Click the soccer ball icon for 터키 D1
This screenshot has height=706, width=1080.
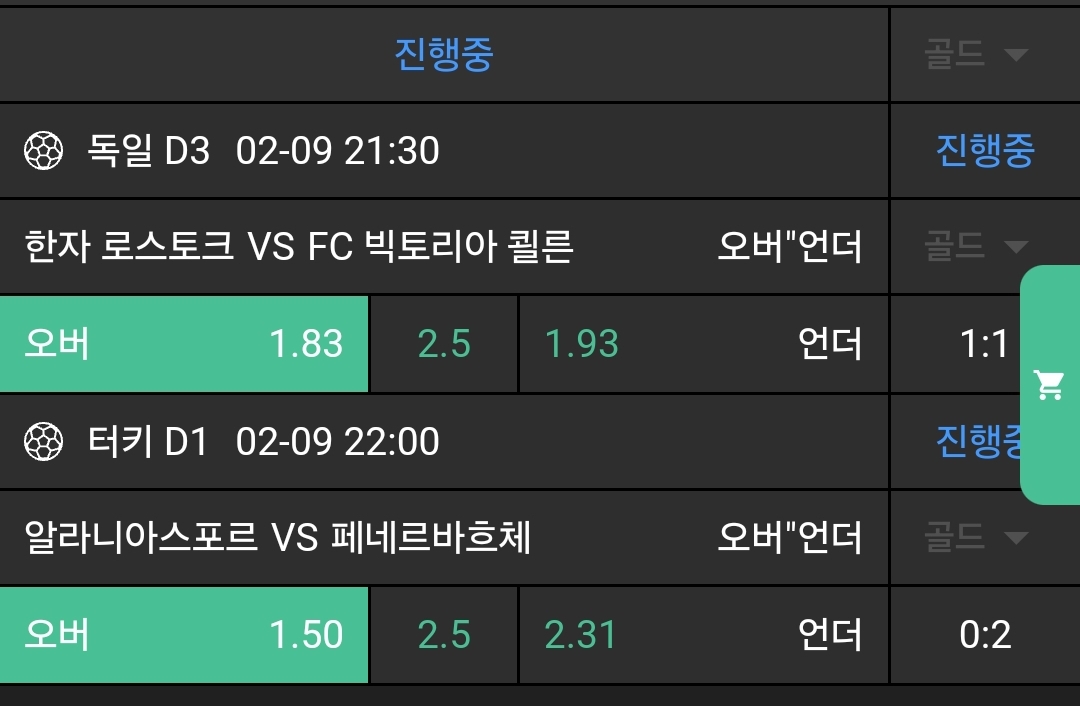(43, 441)
